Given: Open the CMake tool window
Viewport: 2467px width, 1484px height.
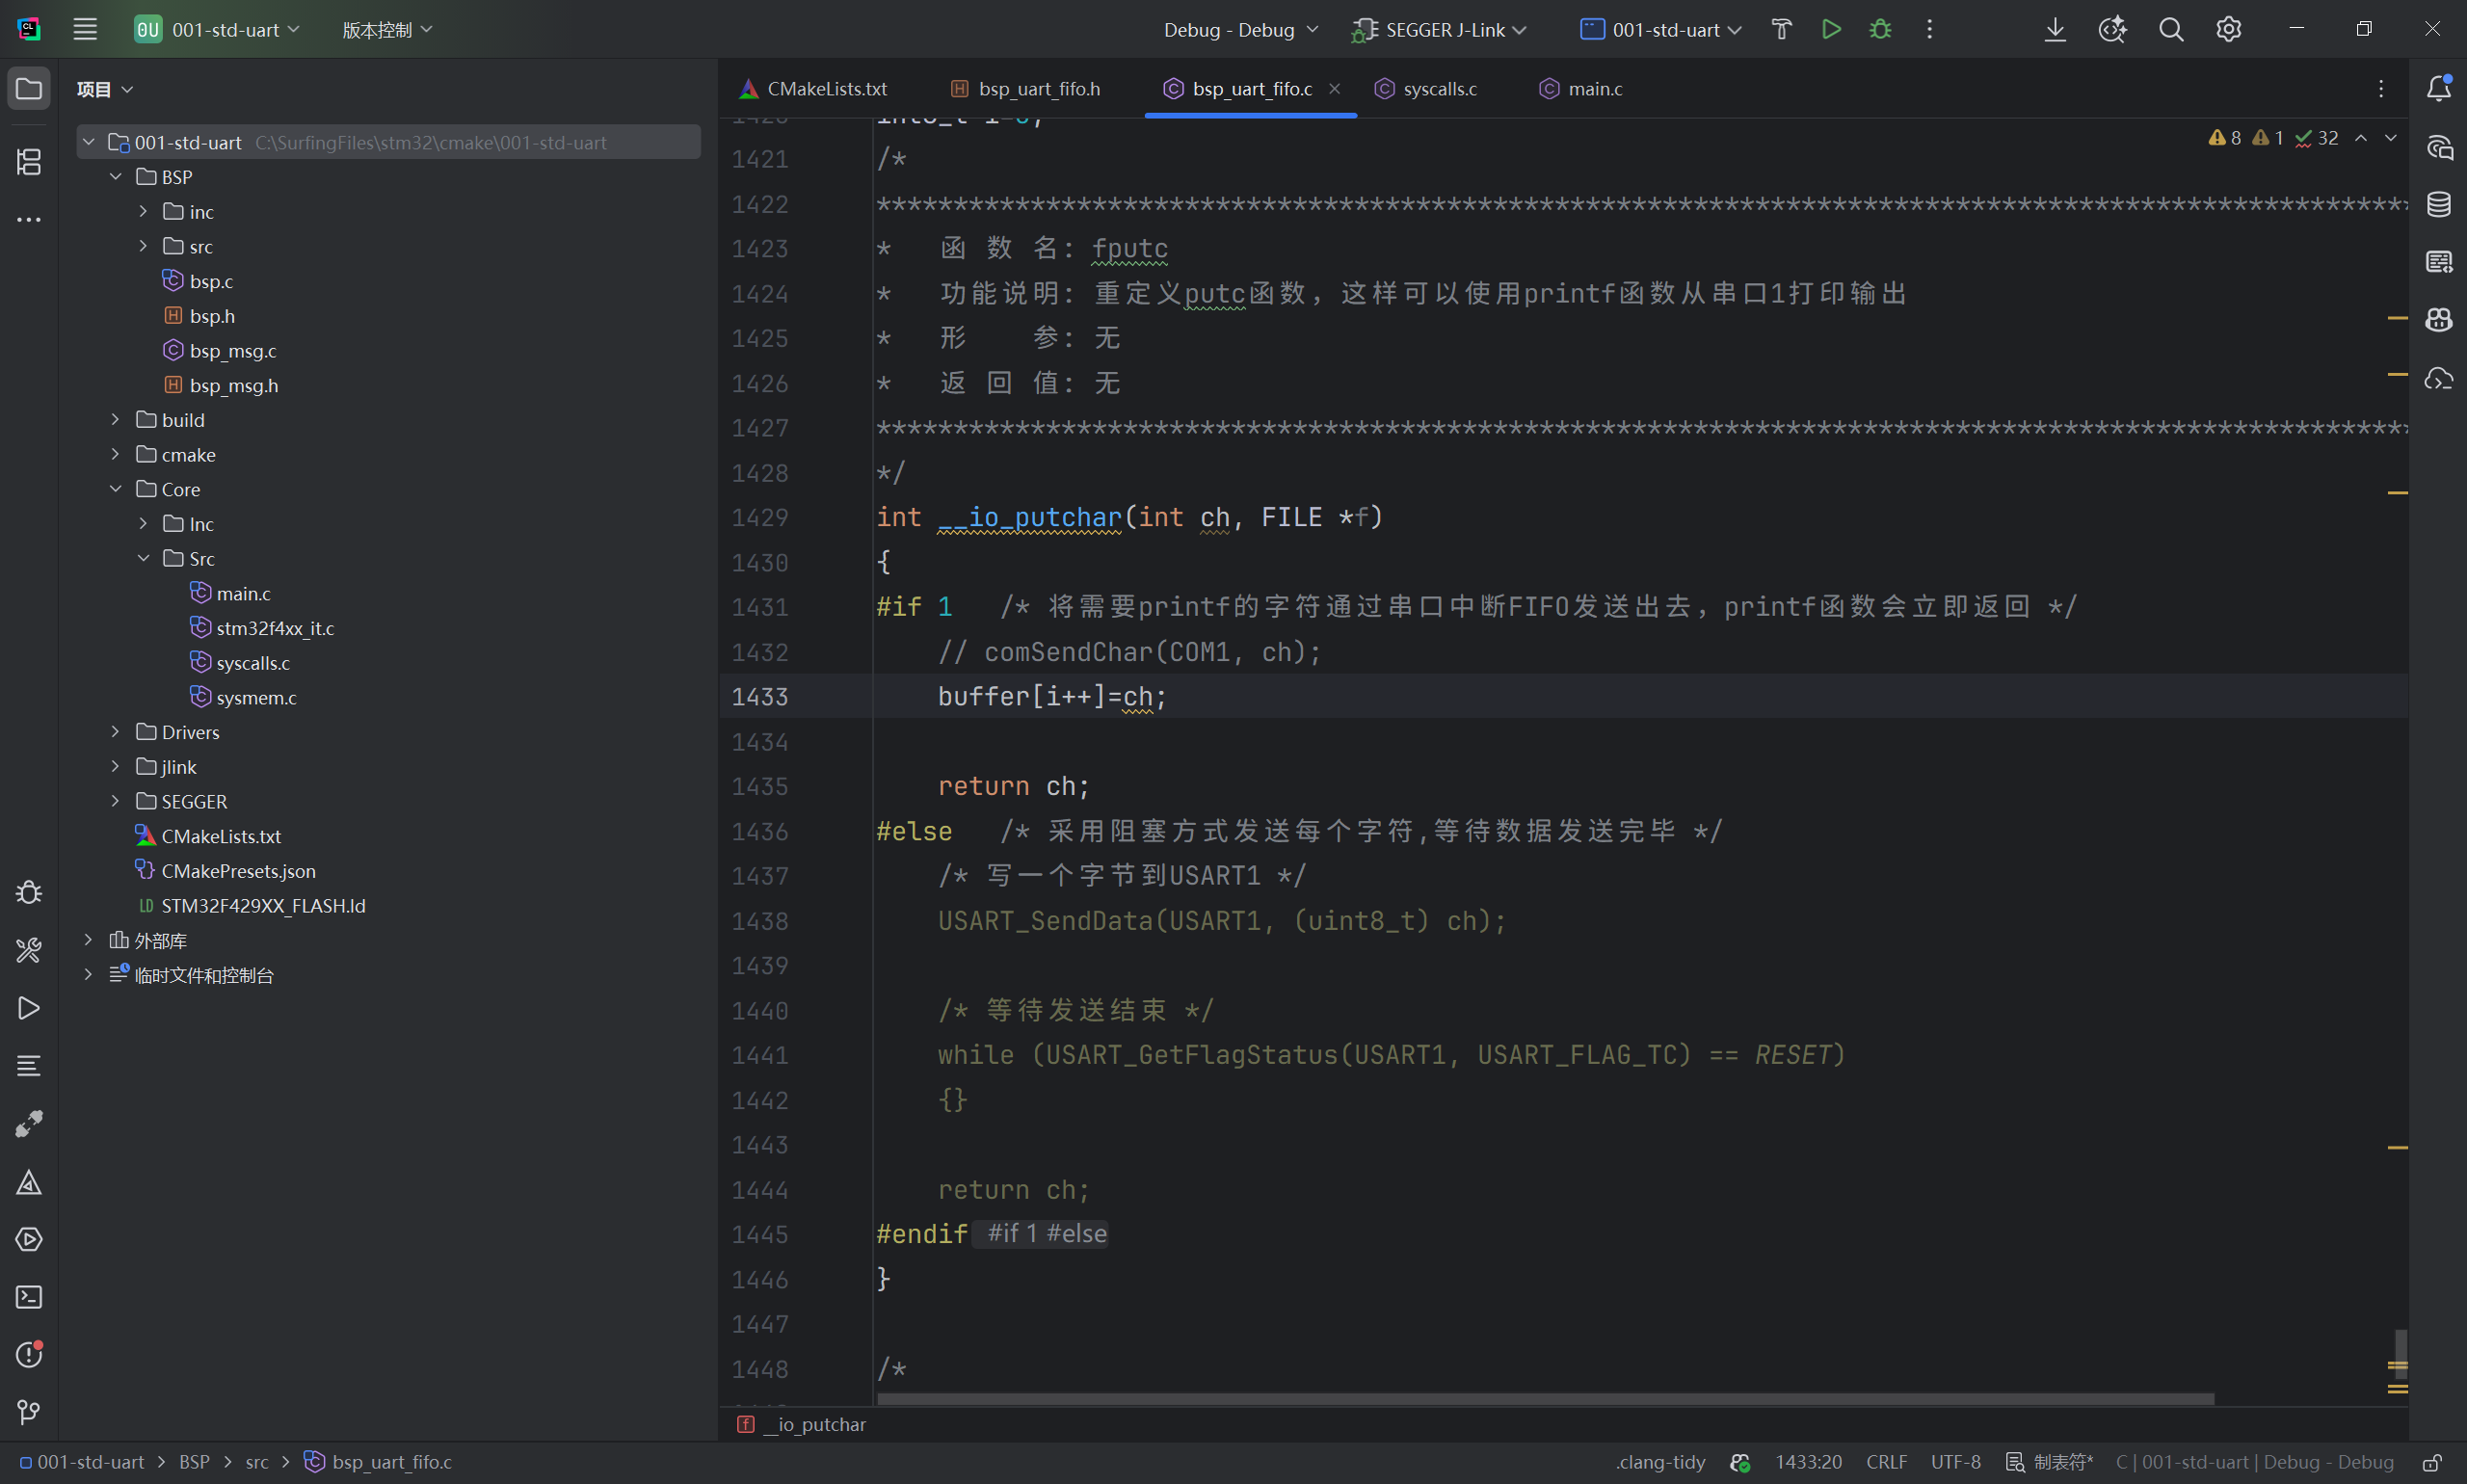Looking at the screenshot, I should [29, 1182].
